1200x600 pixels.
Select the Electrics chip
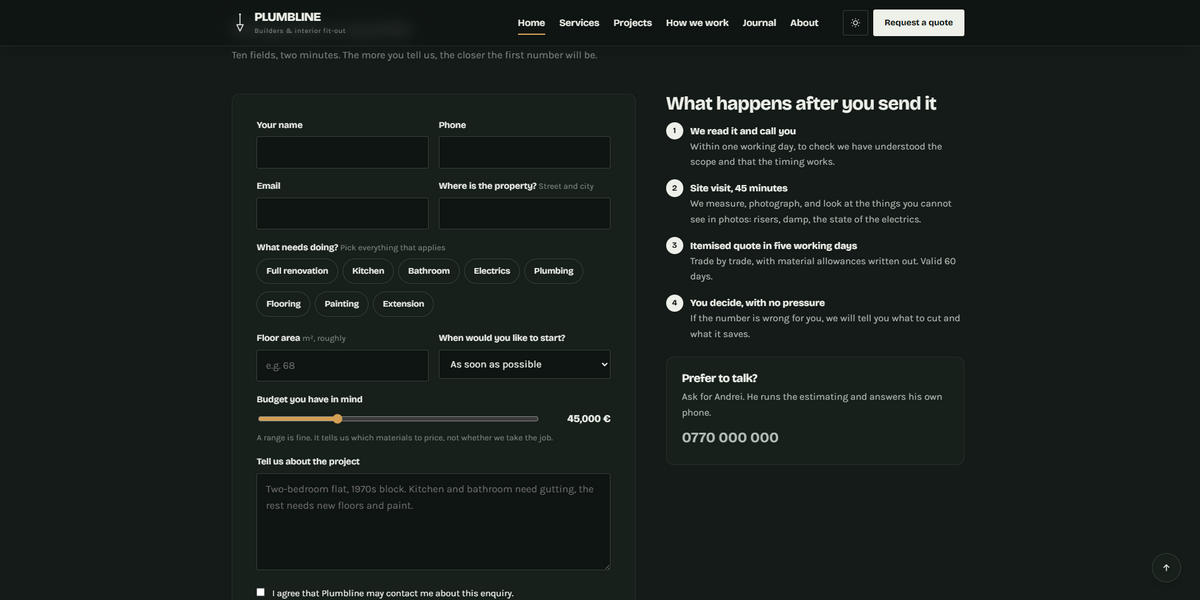[x=492, y=271]
